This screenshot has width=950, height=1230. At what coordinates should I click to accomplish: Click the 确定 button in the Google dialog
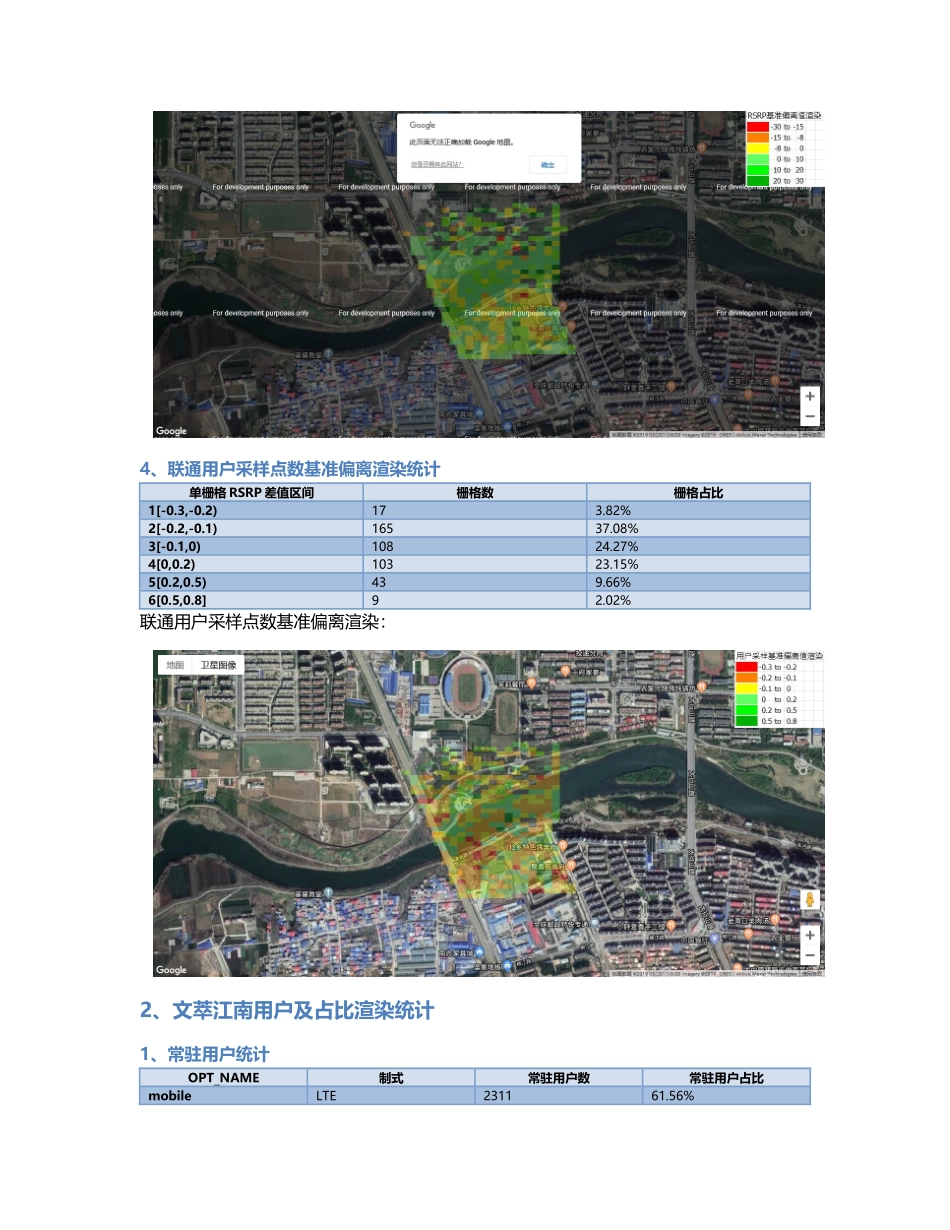(548, 164)
